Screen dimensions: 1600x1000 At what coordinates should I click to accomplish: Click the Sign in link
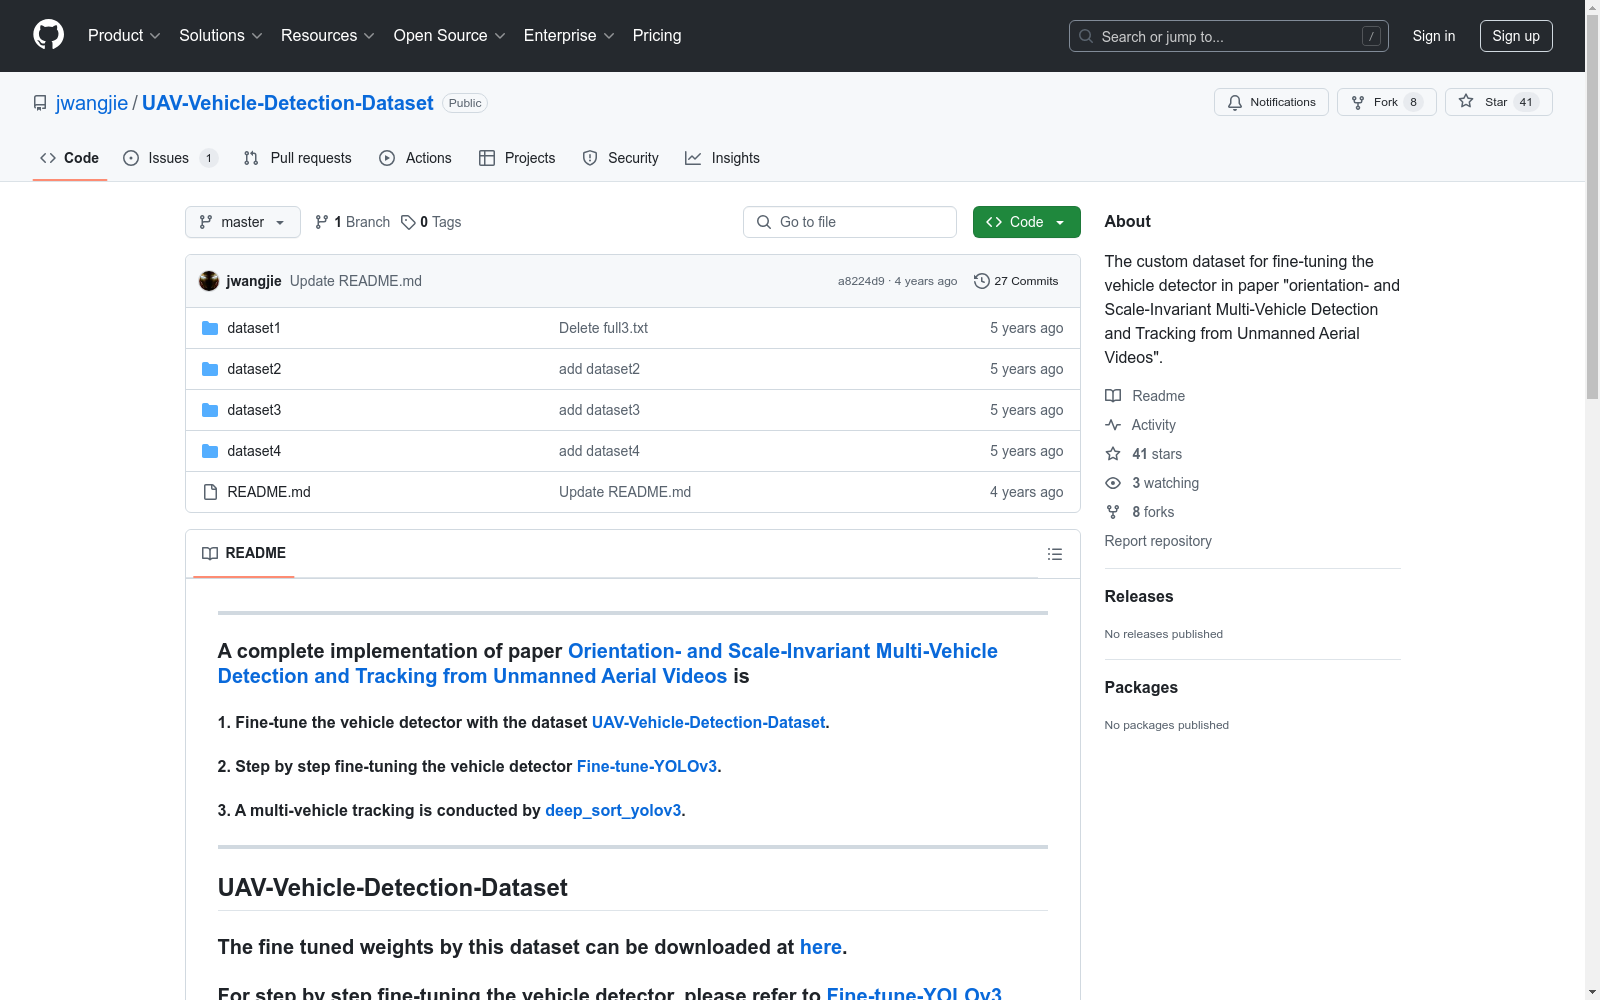pos(1434,36)
